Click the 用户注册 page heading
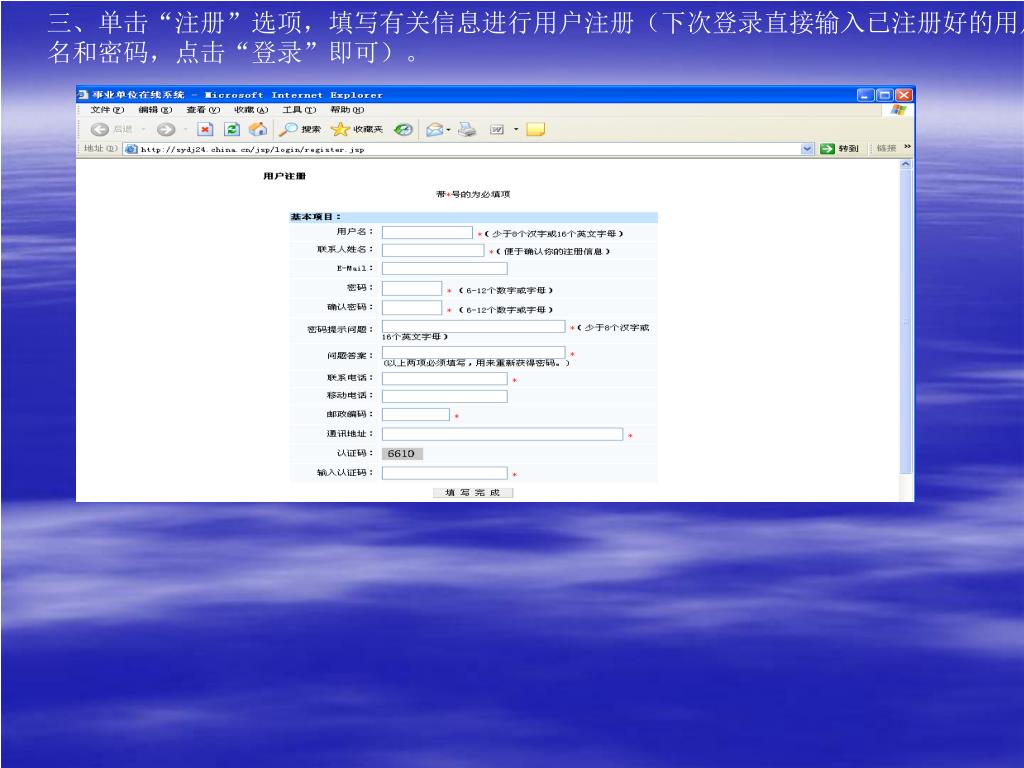Image resolution: width=1024 pixels, height=768 pixels. point(285,176)
